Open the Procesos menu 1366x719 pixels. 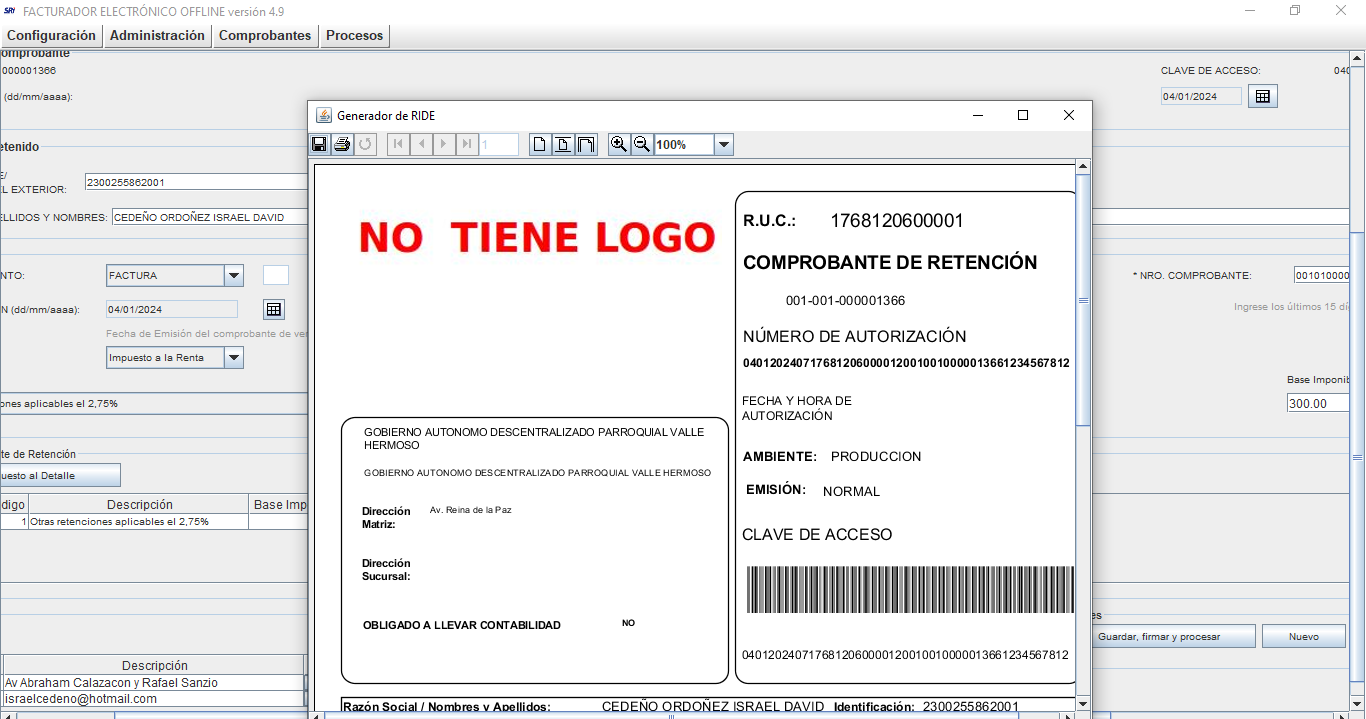(x=354, y=35)
